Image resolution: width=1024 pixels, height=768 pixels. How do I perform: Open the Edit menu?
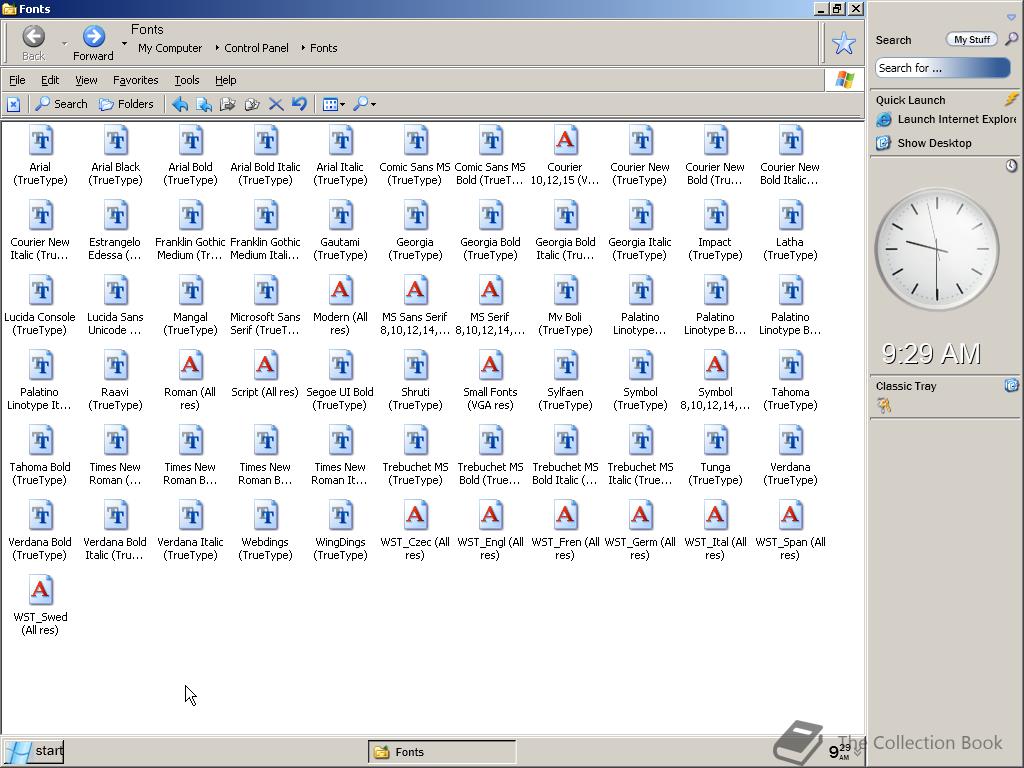click(50, 80)
